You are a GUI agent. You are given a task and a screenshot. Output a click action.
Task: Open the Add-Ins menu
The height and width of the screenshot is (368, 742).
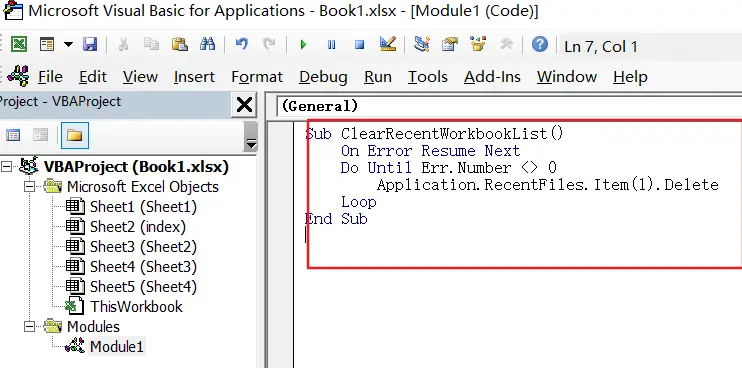pos(492,77)
